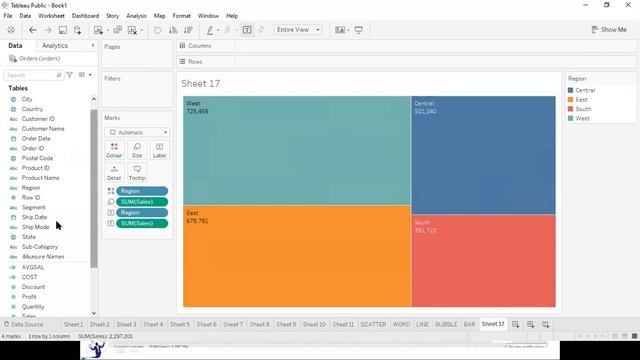Image resolution: width=640 pixels, height=360 pixels.
Task: Open the Dashboard menu
Action: coord(85,16)
